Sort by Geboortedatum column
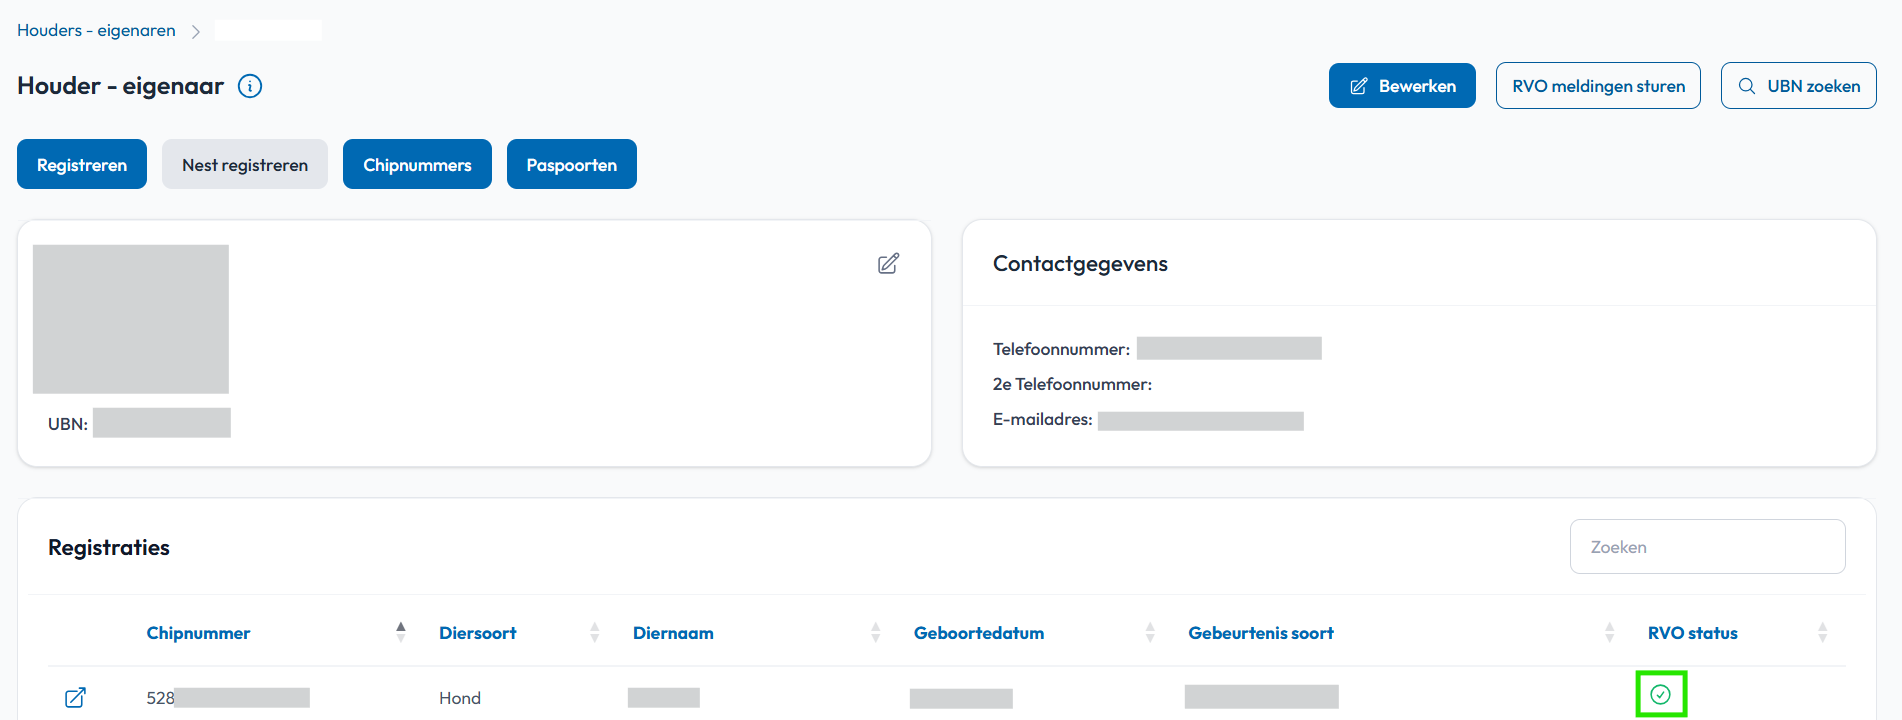 pos(979,633)
